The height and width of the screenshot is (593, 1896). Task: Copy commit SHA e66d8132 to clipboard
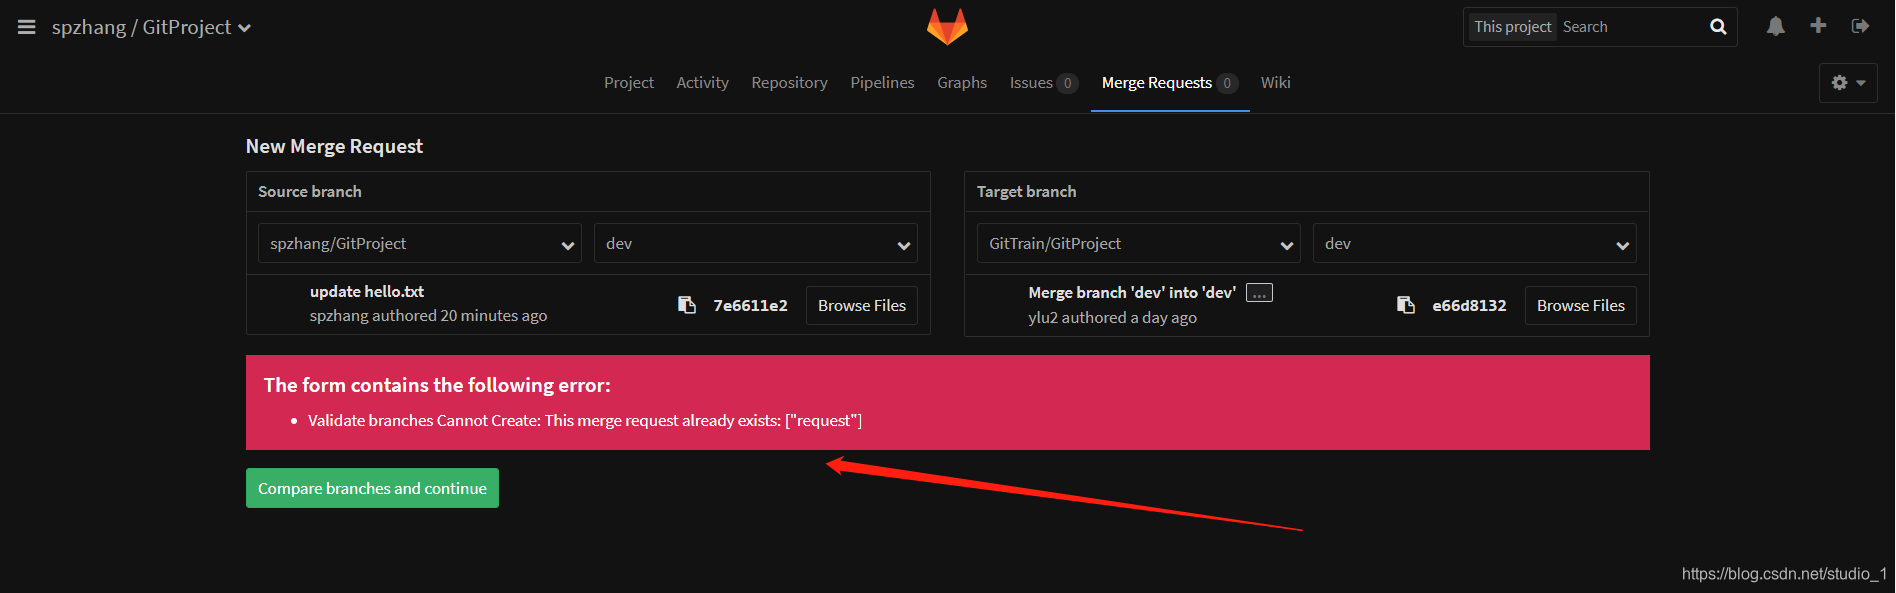coord(1406,305)
